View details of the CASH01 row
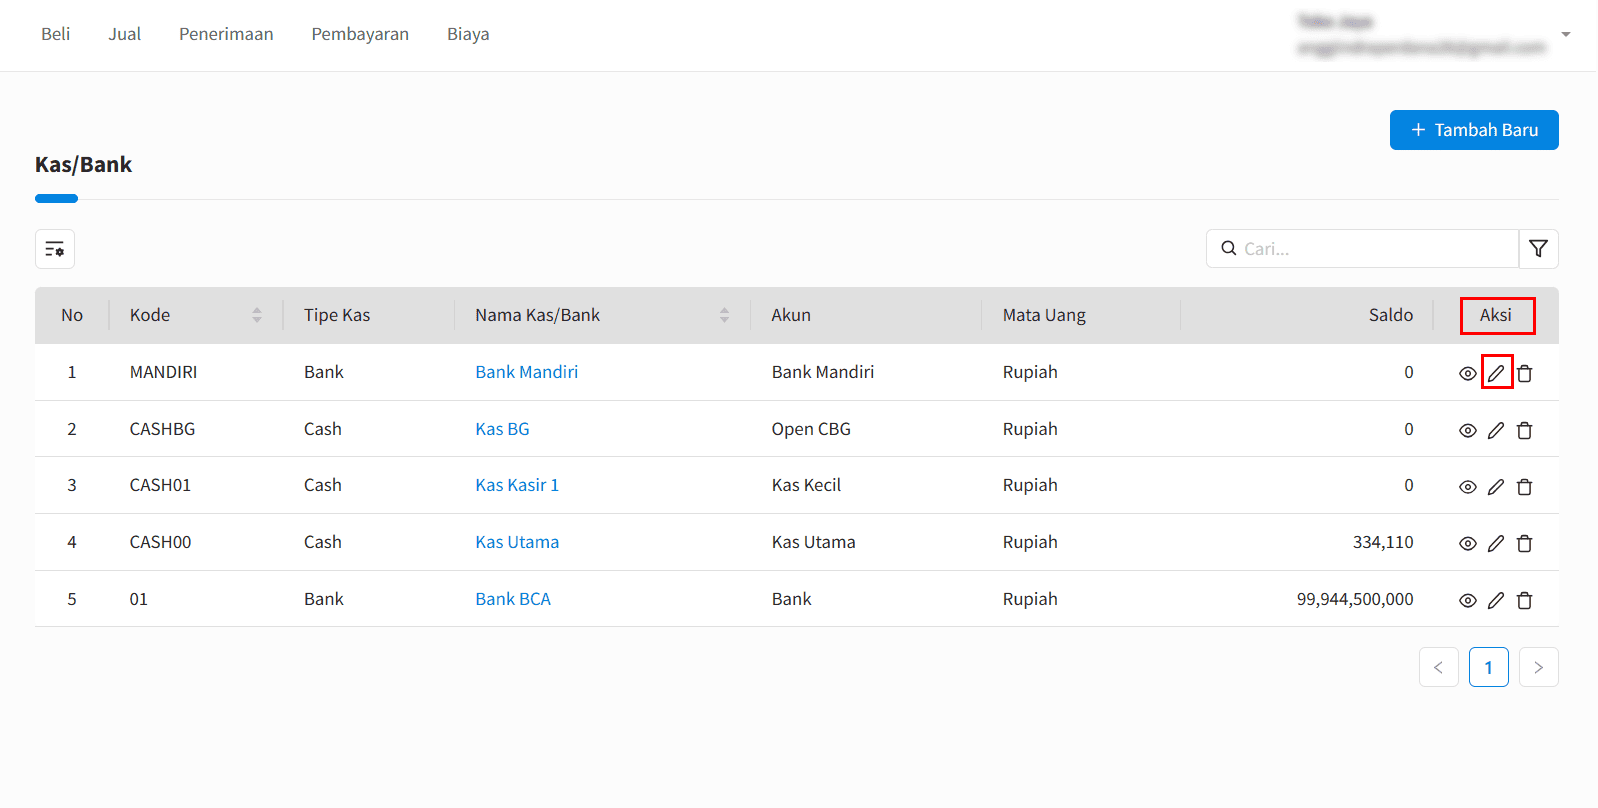1598x808 pixels. click(1467, 487)
